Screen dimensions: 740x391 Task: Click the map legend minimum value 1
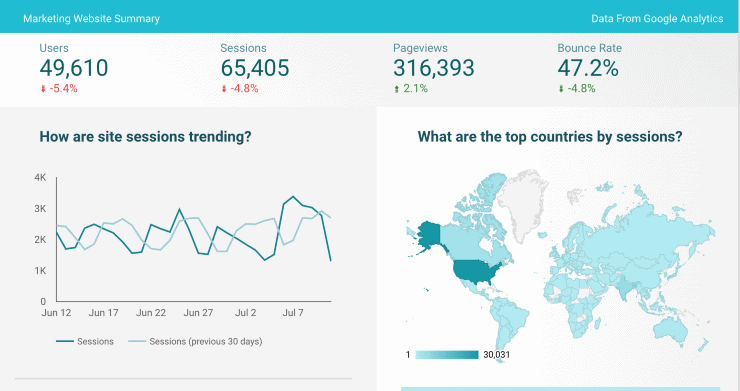click(x=408, y=355)
